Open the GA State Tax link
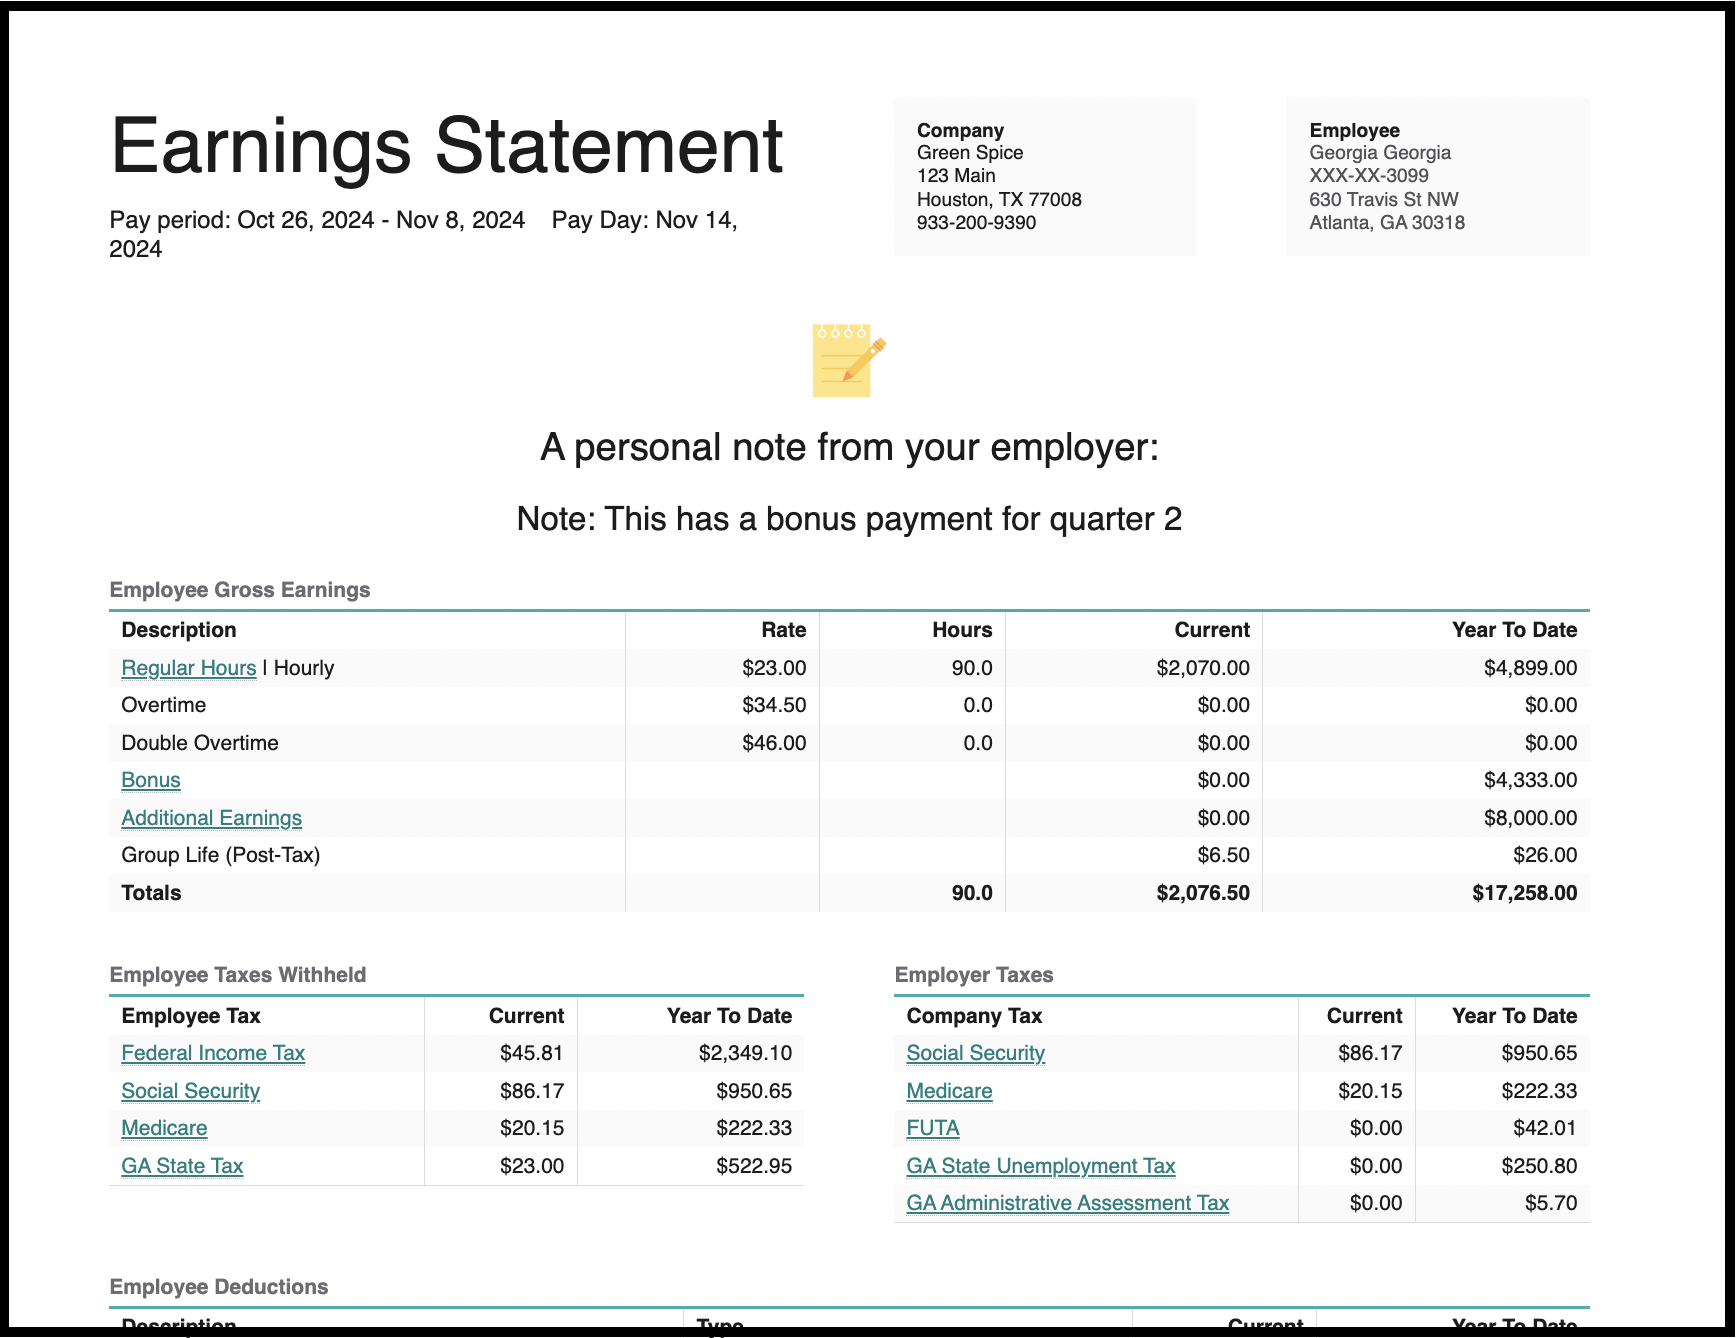Viewport: 1736px width, 1338px height. click(182, 1165)
